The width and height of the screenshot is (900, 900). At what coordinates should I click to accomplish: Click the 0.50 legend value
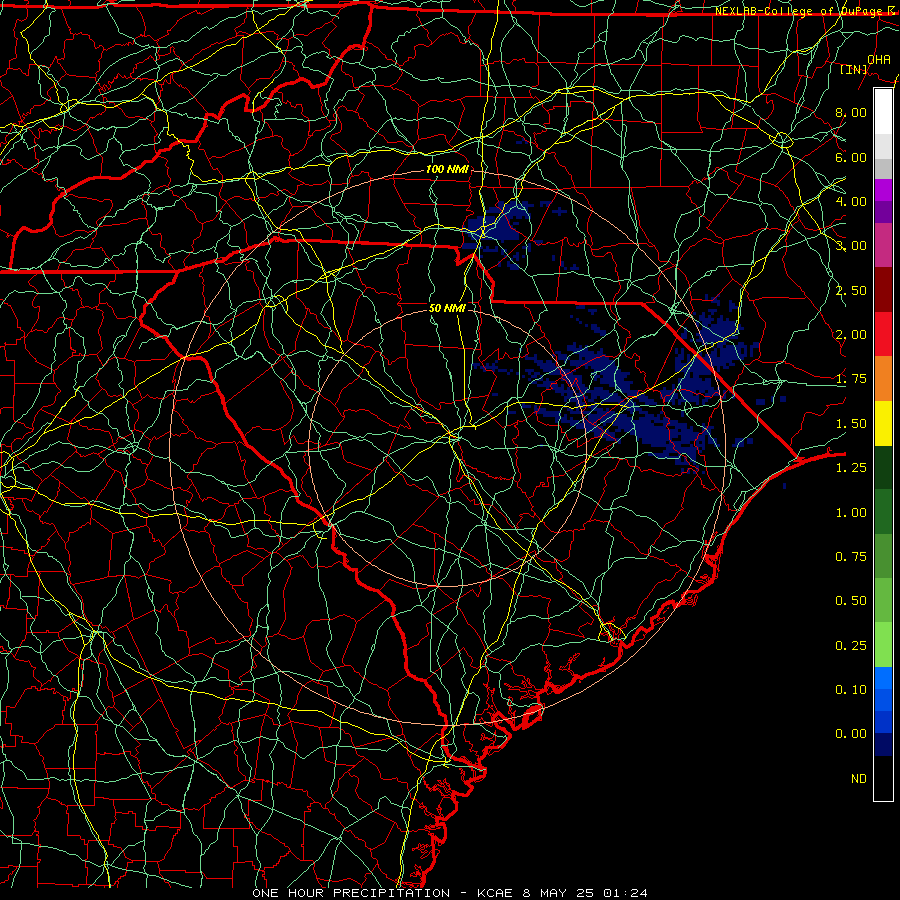[x=851, y=601]
